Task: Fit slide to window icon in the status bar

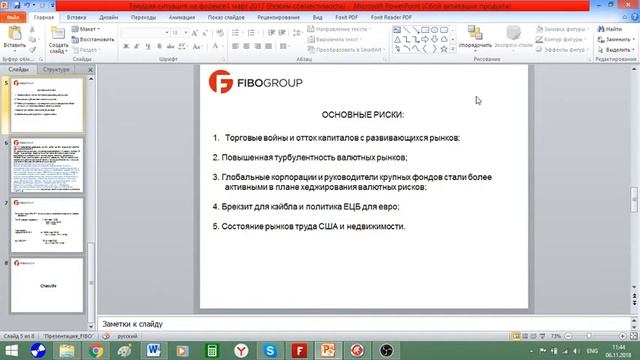Action: pyautogui.click(x=633, y=336)
